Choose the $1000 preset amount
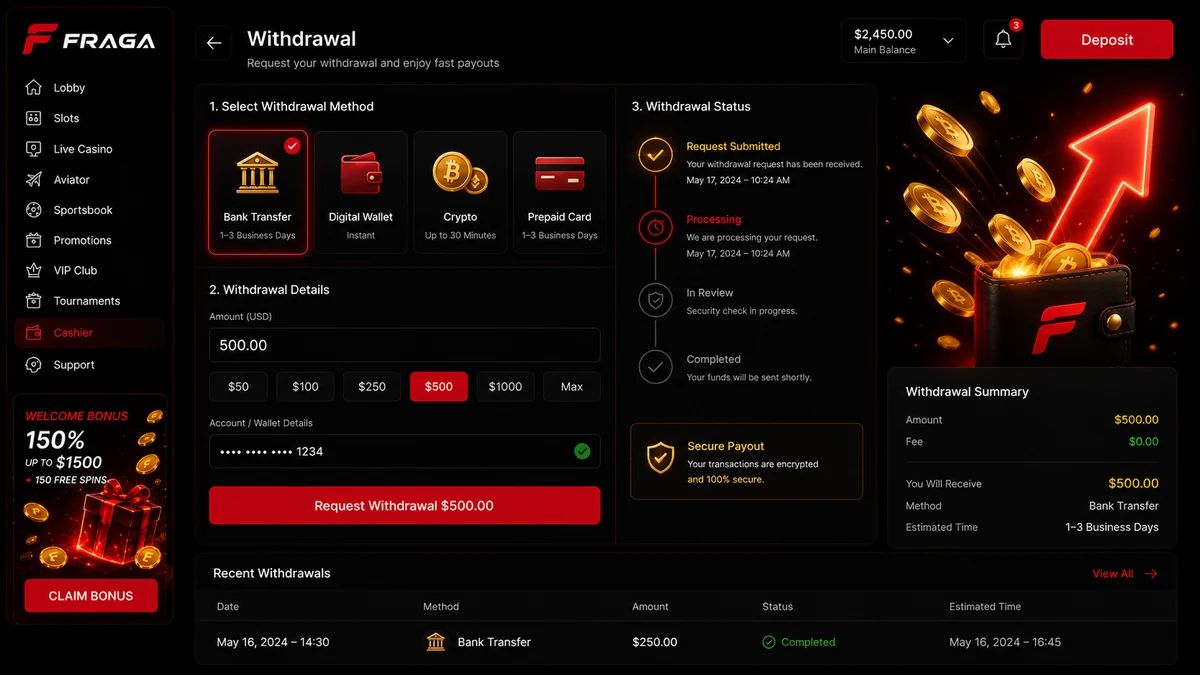The width and height of the screenshot is (1200, 675). (505, 387)
